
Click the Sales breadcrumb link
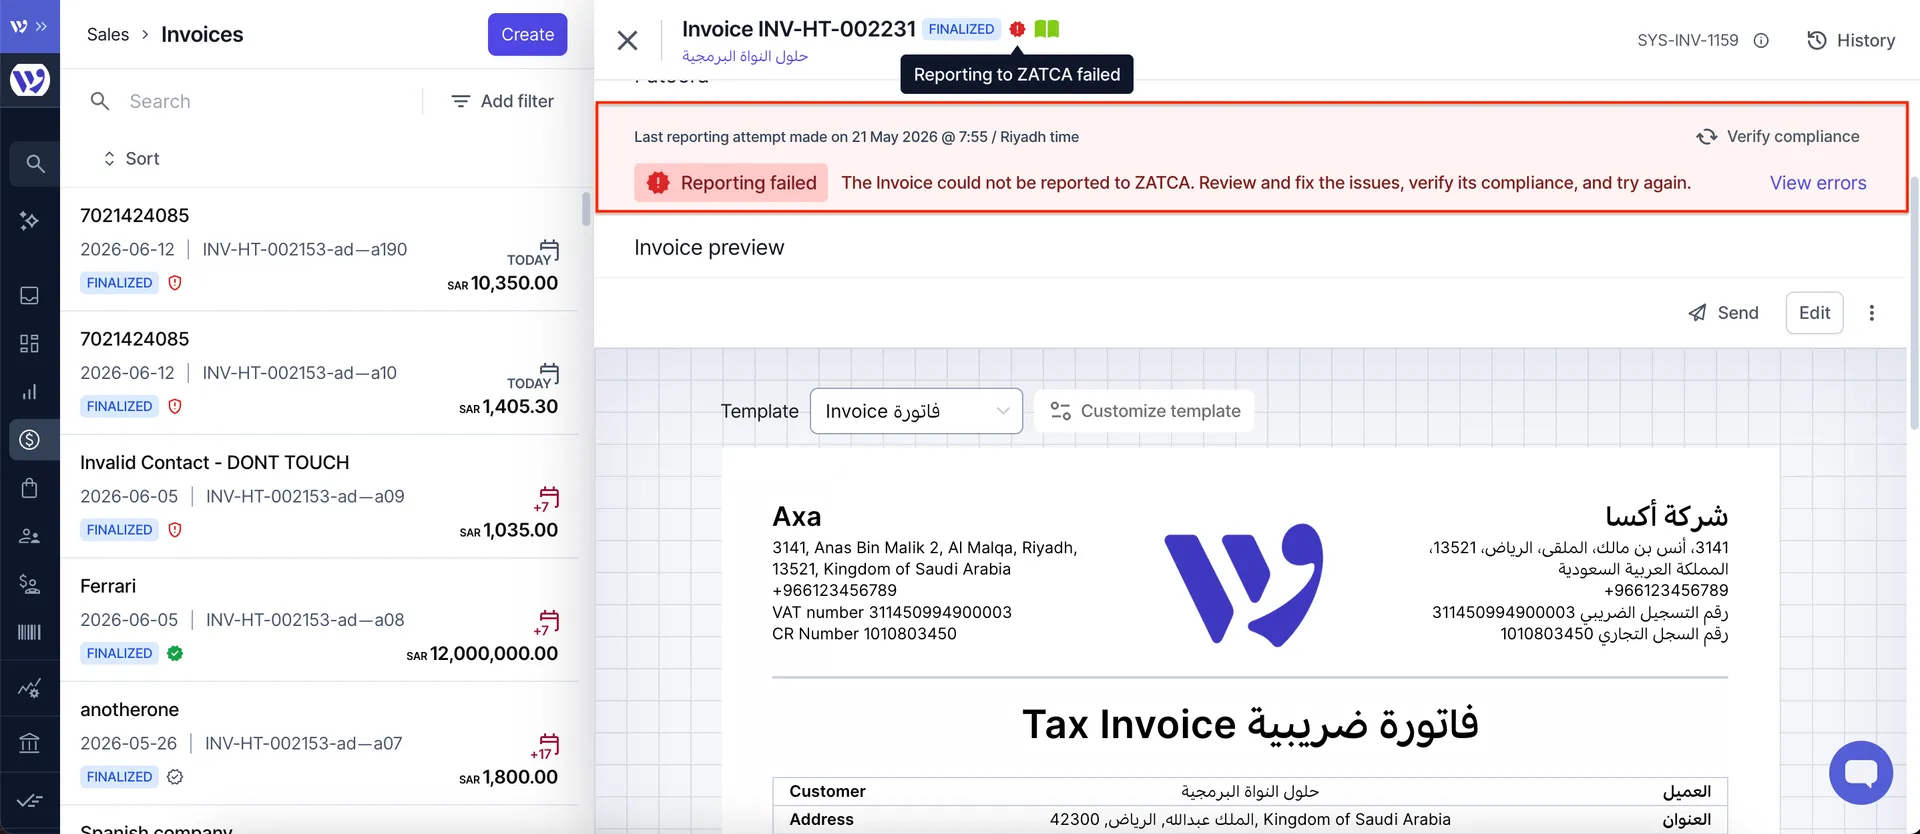pos(108,34)
